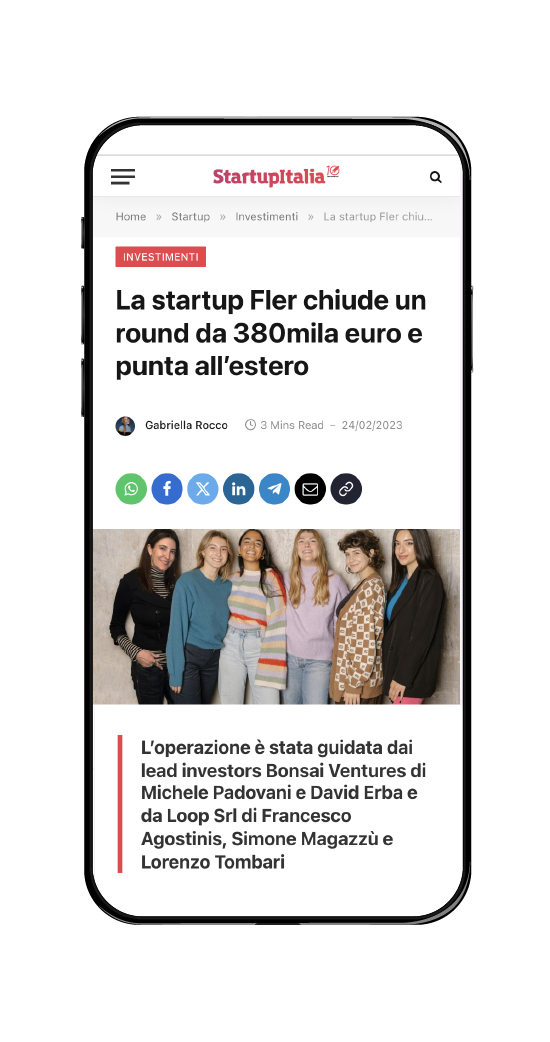Share article via WhatsApp
Image resolution: width=550 pixels, height=1042 pixels.
click(131, 489)
